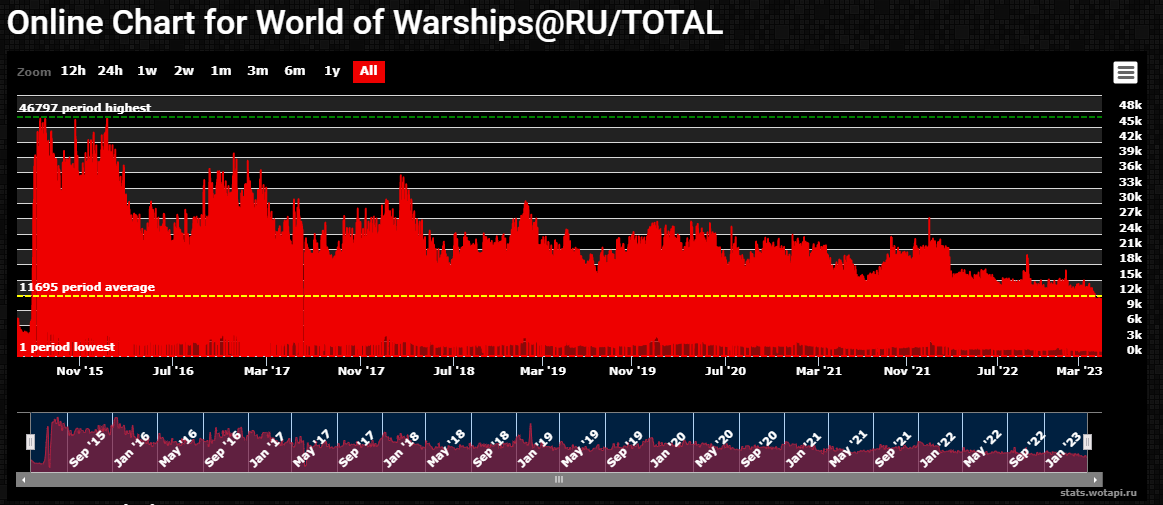The height and width of the screenshot is (505, 1163).
Task: Open the chart context menu hamburger icon
Action: 1125,72
